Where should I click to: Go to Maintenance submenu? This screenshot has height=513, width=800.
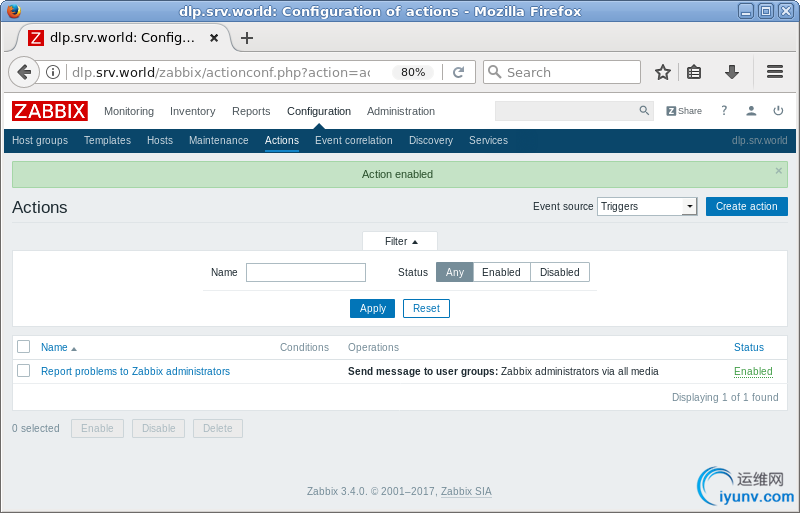point(218,140)
